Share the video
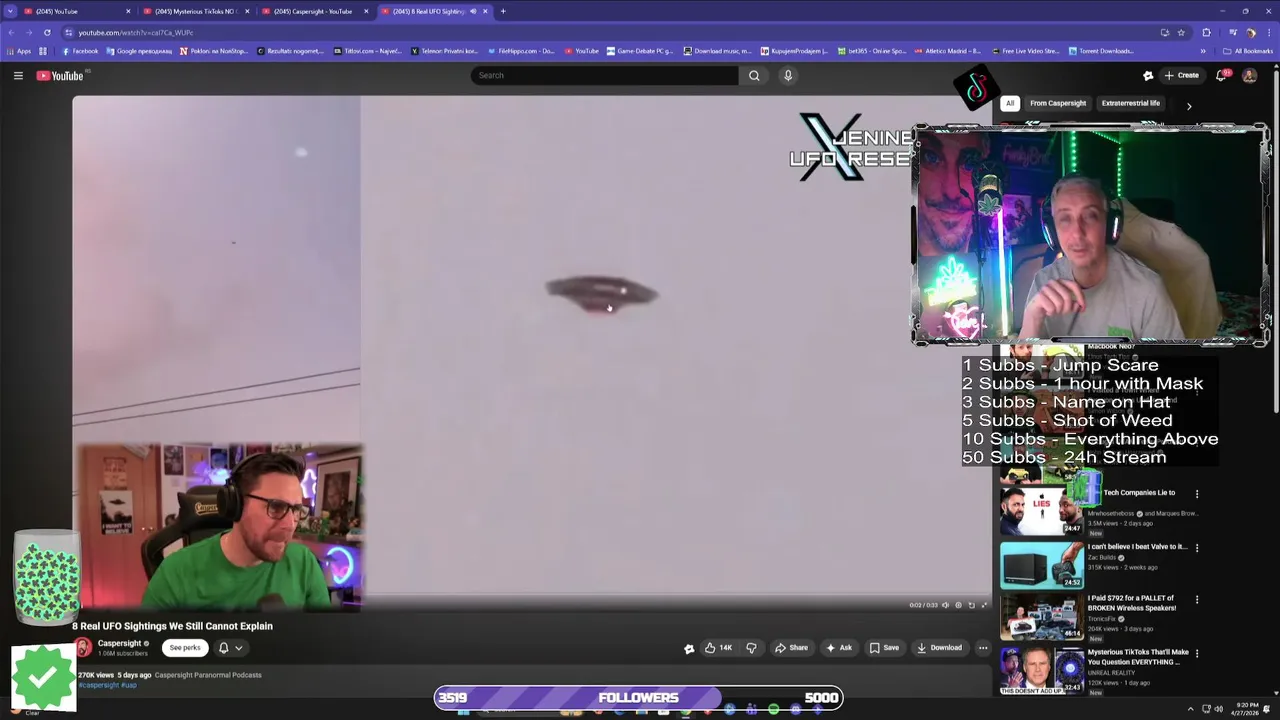The height and width of the screenshot is (720, 1280). tap(791, 648)
